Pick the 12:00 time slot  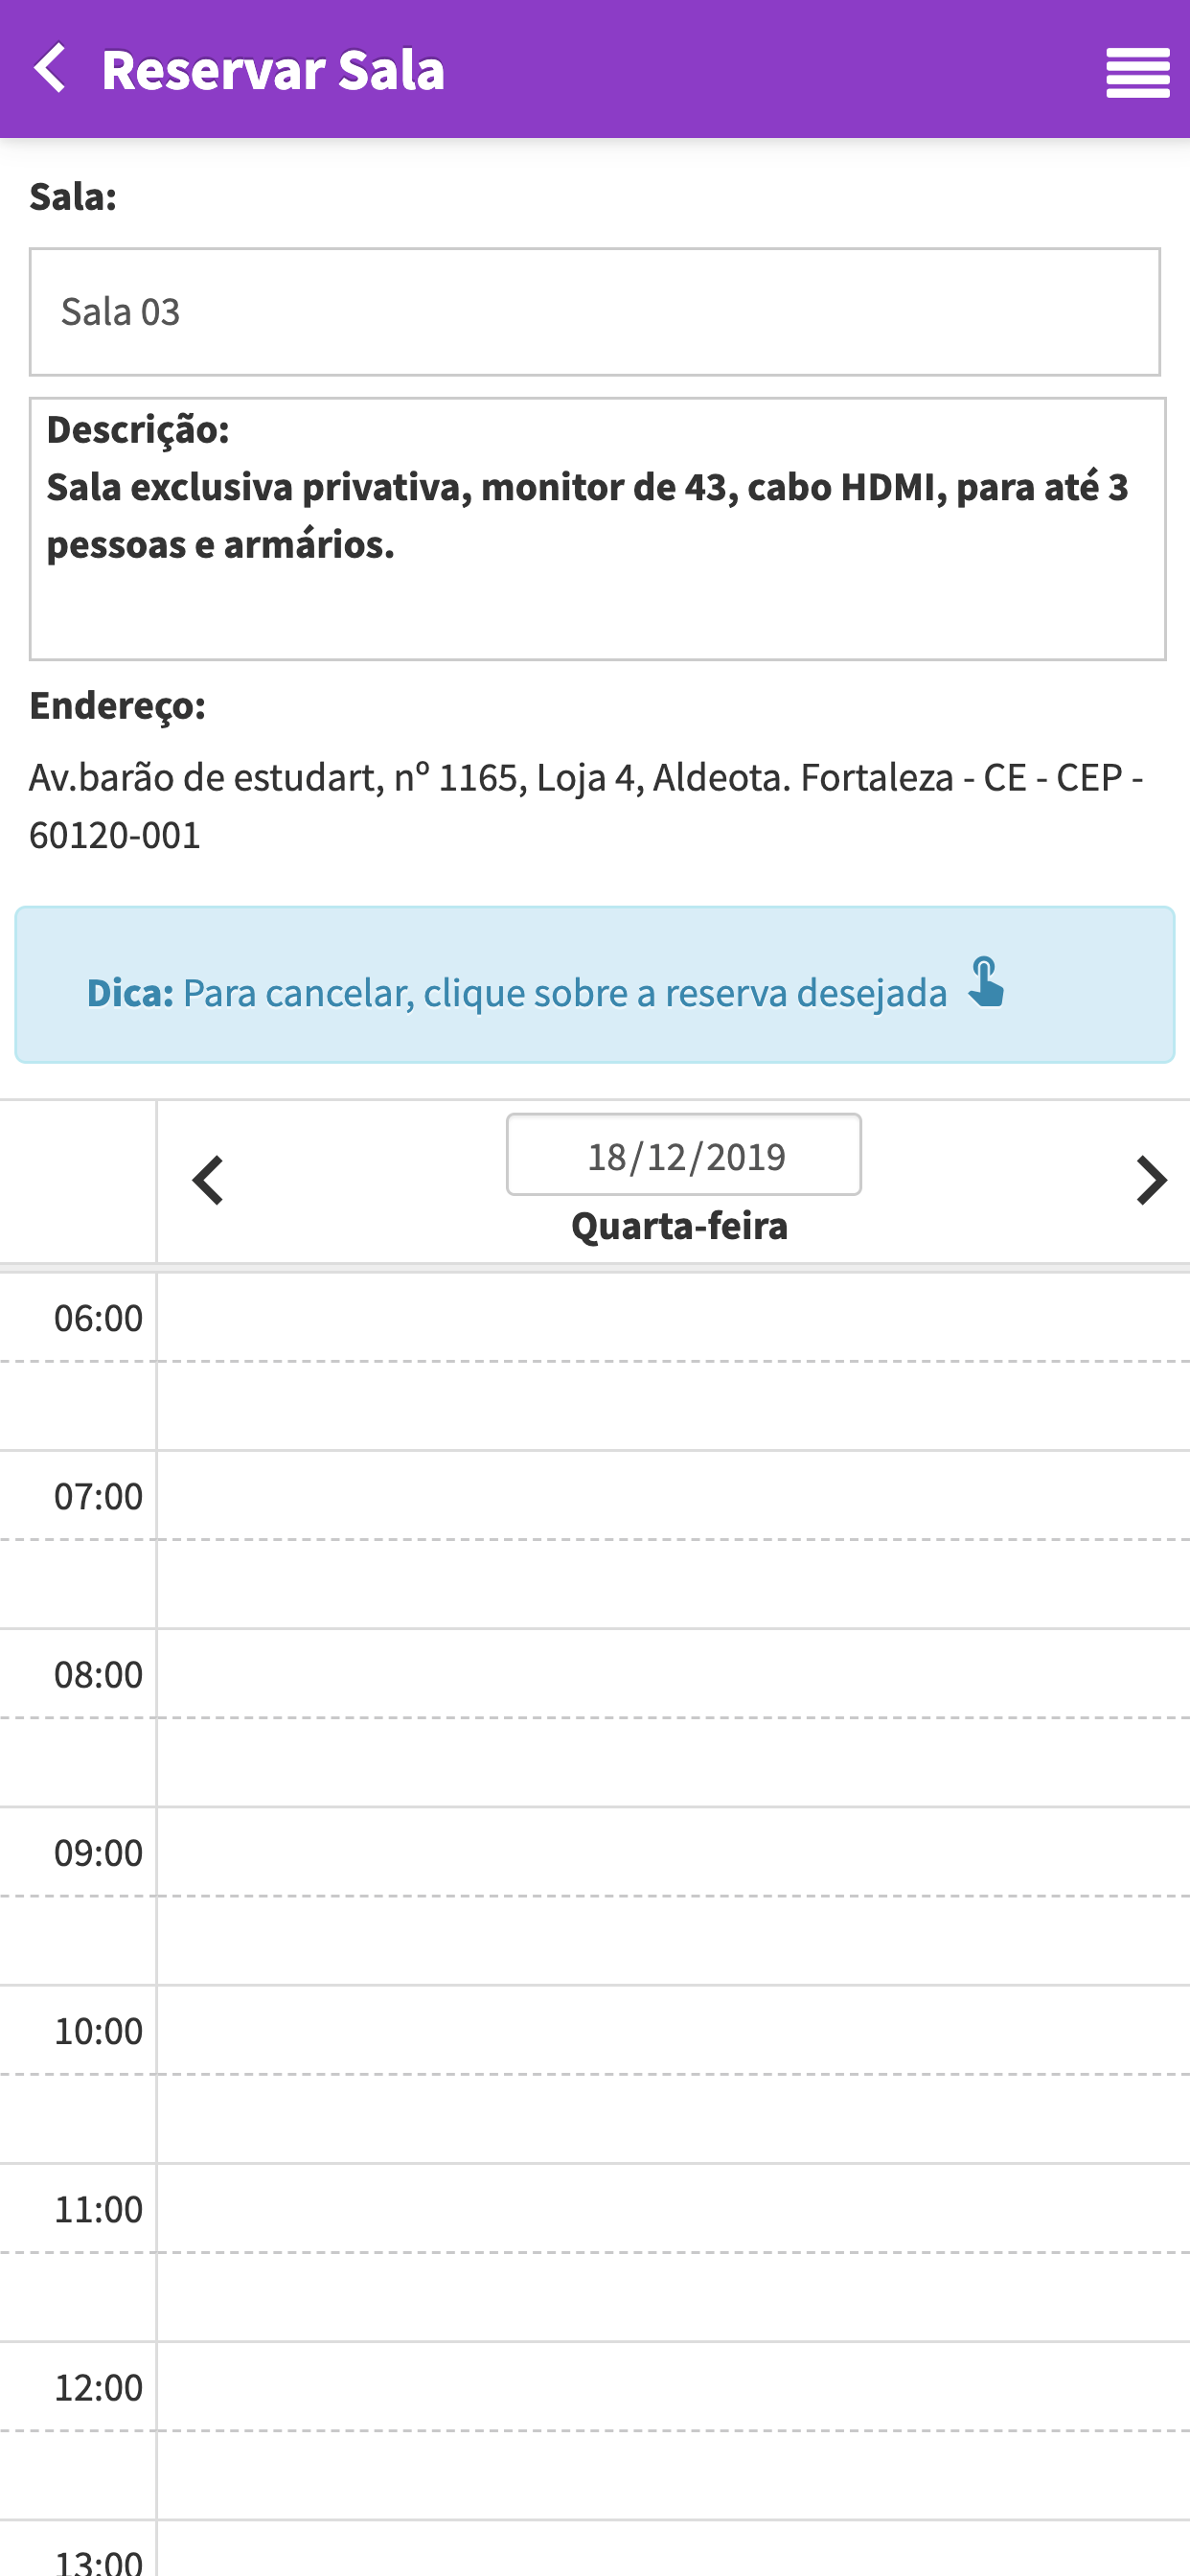(x=673, y=2386)
